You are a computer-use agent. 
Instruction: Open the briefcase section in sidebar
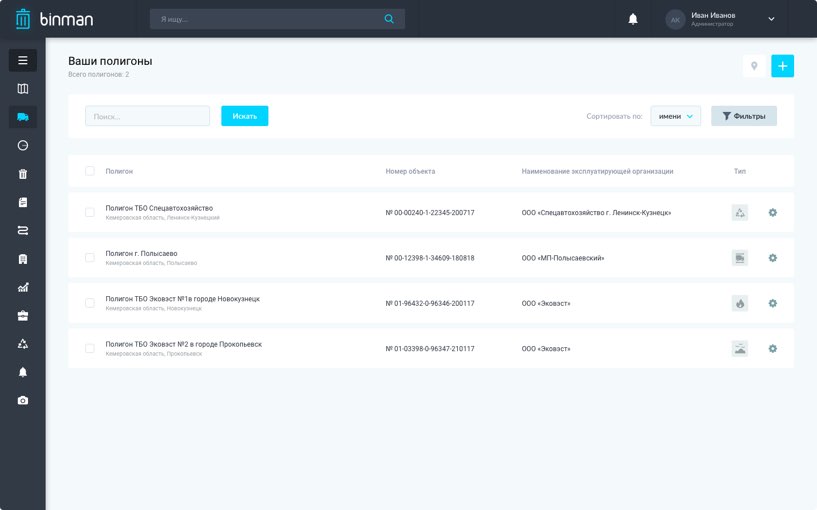point(23,316)
